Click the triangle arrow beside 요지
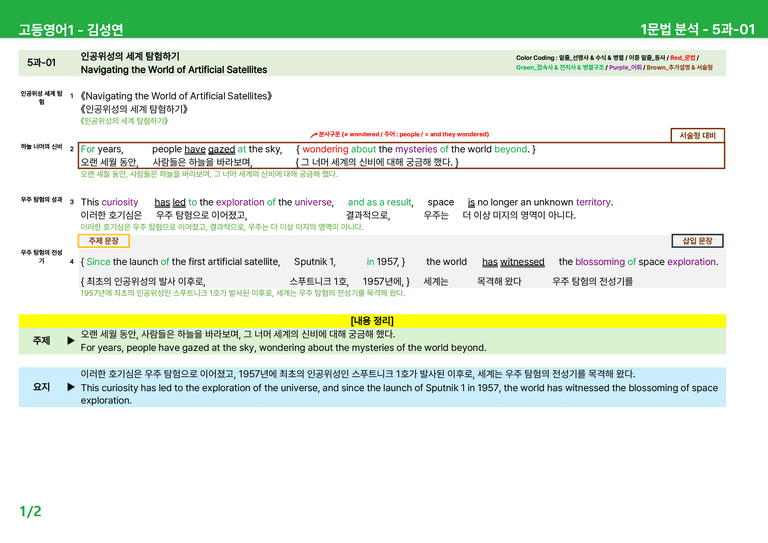This screenshot has width=768, height=543. [71, 387]
